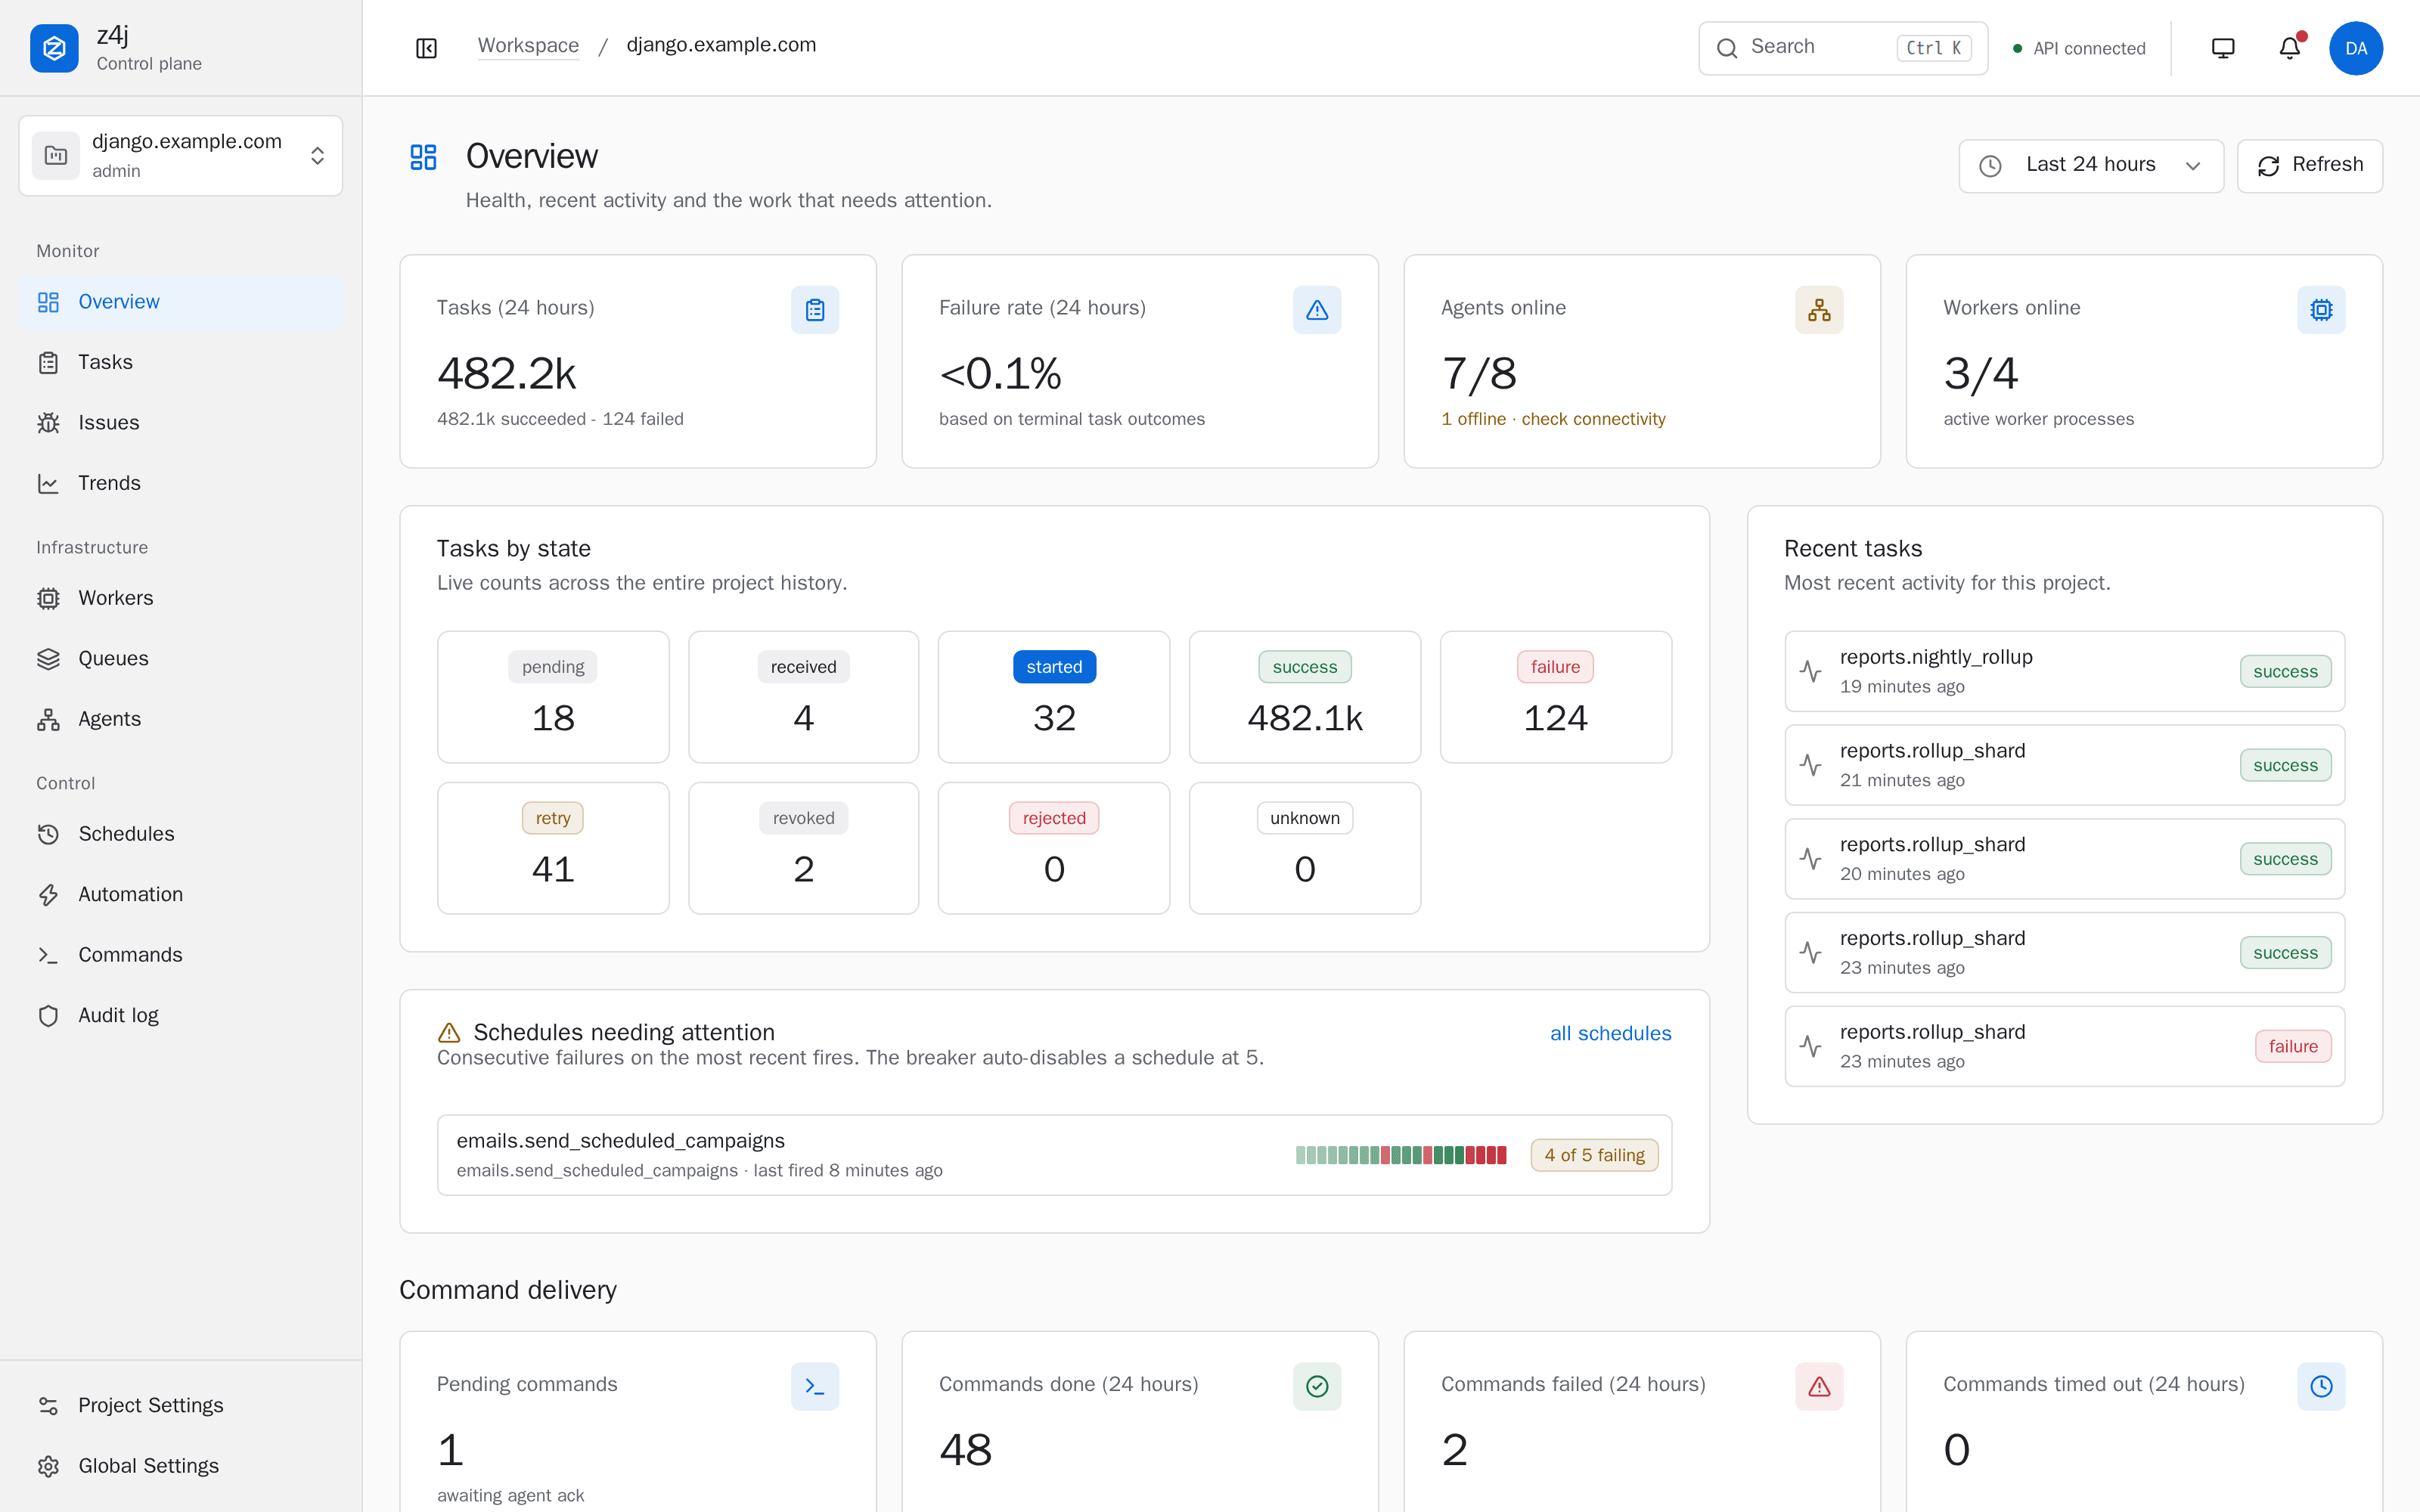
Task: Click the Refresh button
Action: [x=2309, y=165]
